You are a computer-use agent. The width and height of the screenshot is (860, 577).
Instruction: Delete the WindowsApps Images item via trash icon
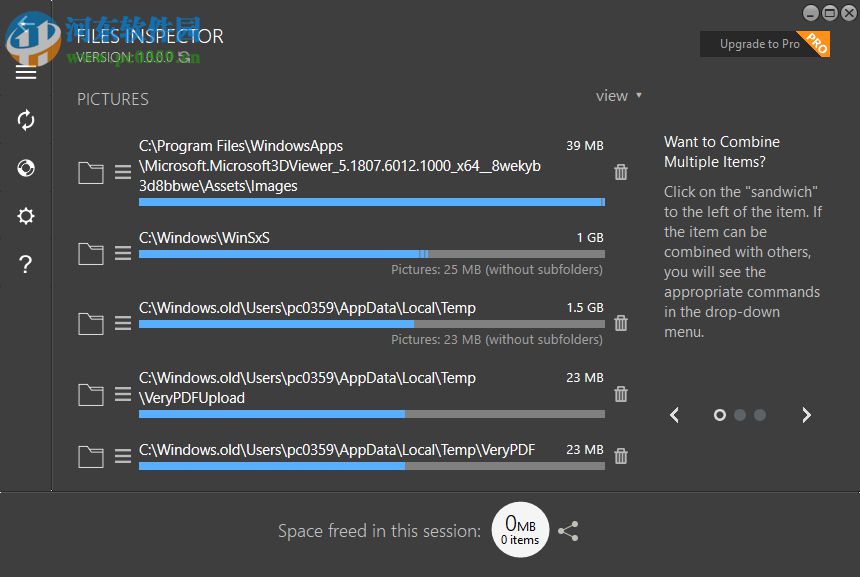(621, 172)
